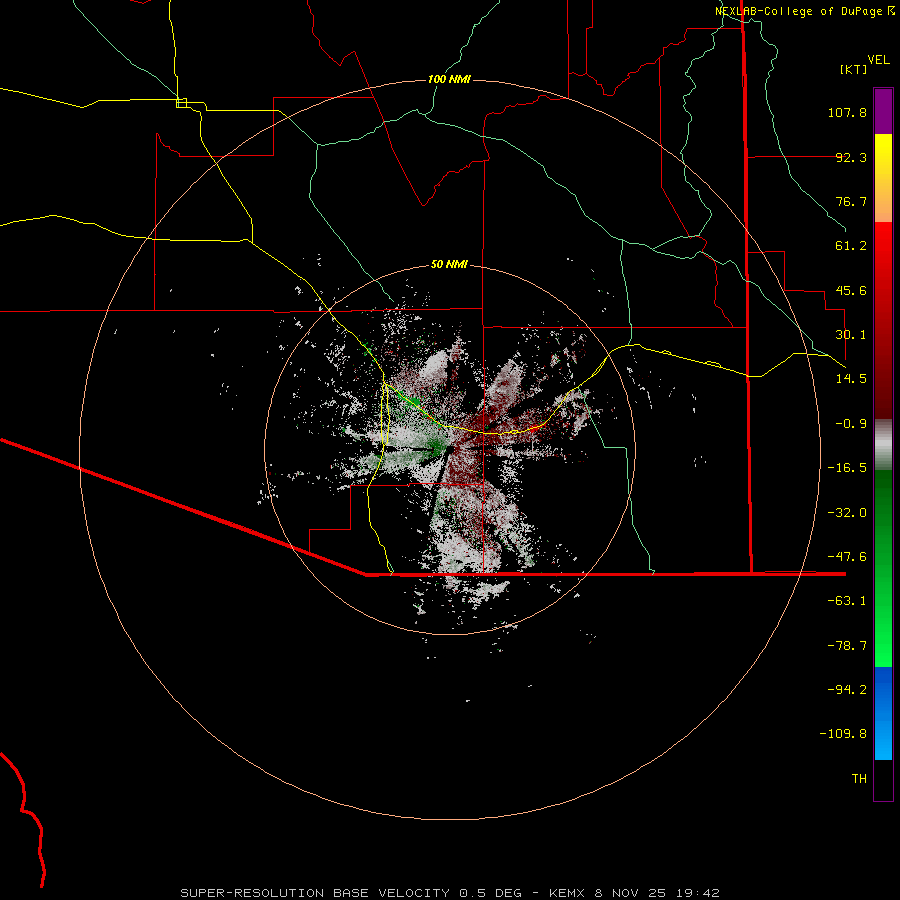This screenshot has height=900, width=900.
Task: Click the -78.7 velocity legend value
Action: coord(847,646)
